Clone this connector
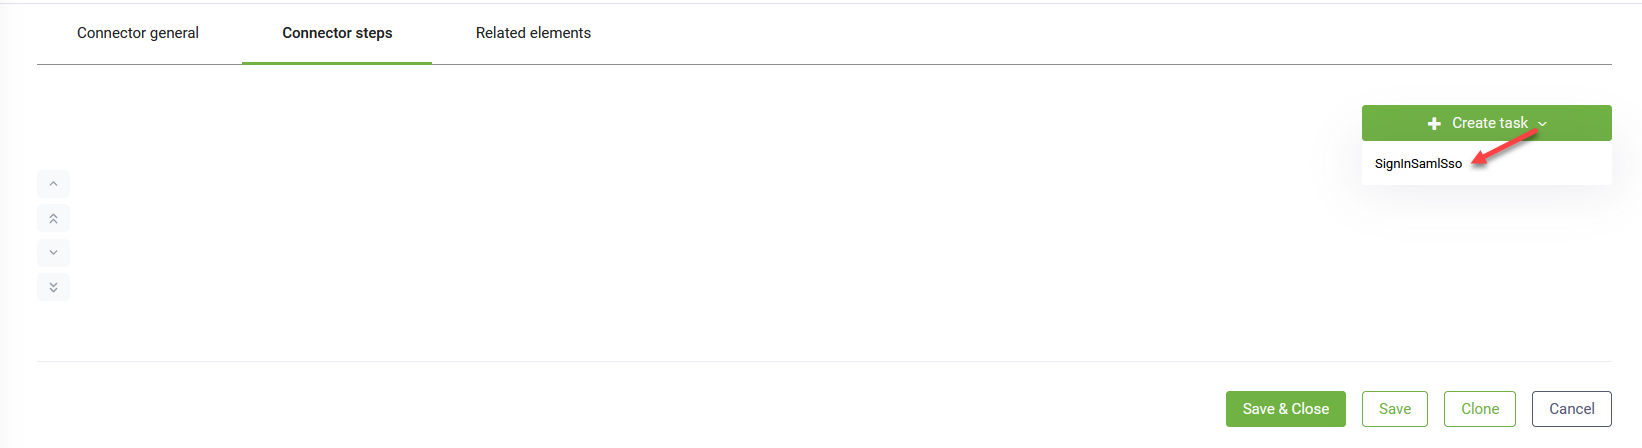 coord(1480,409)
